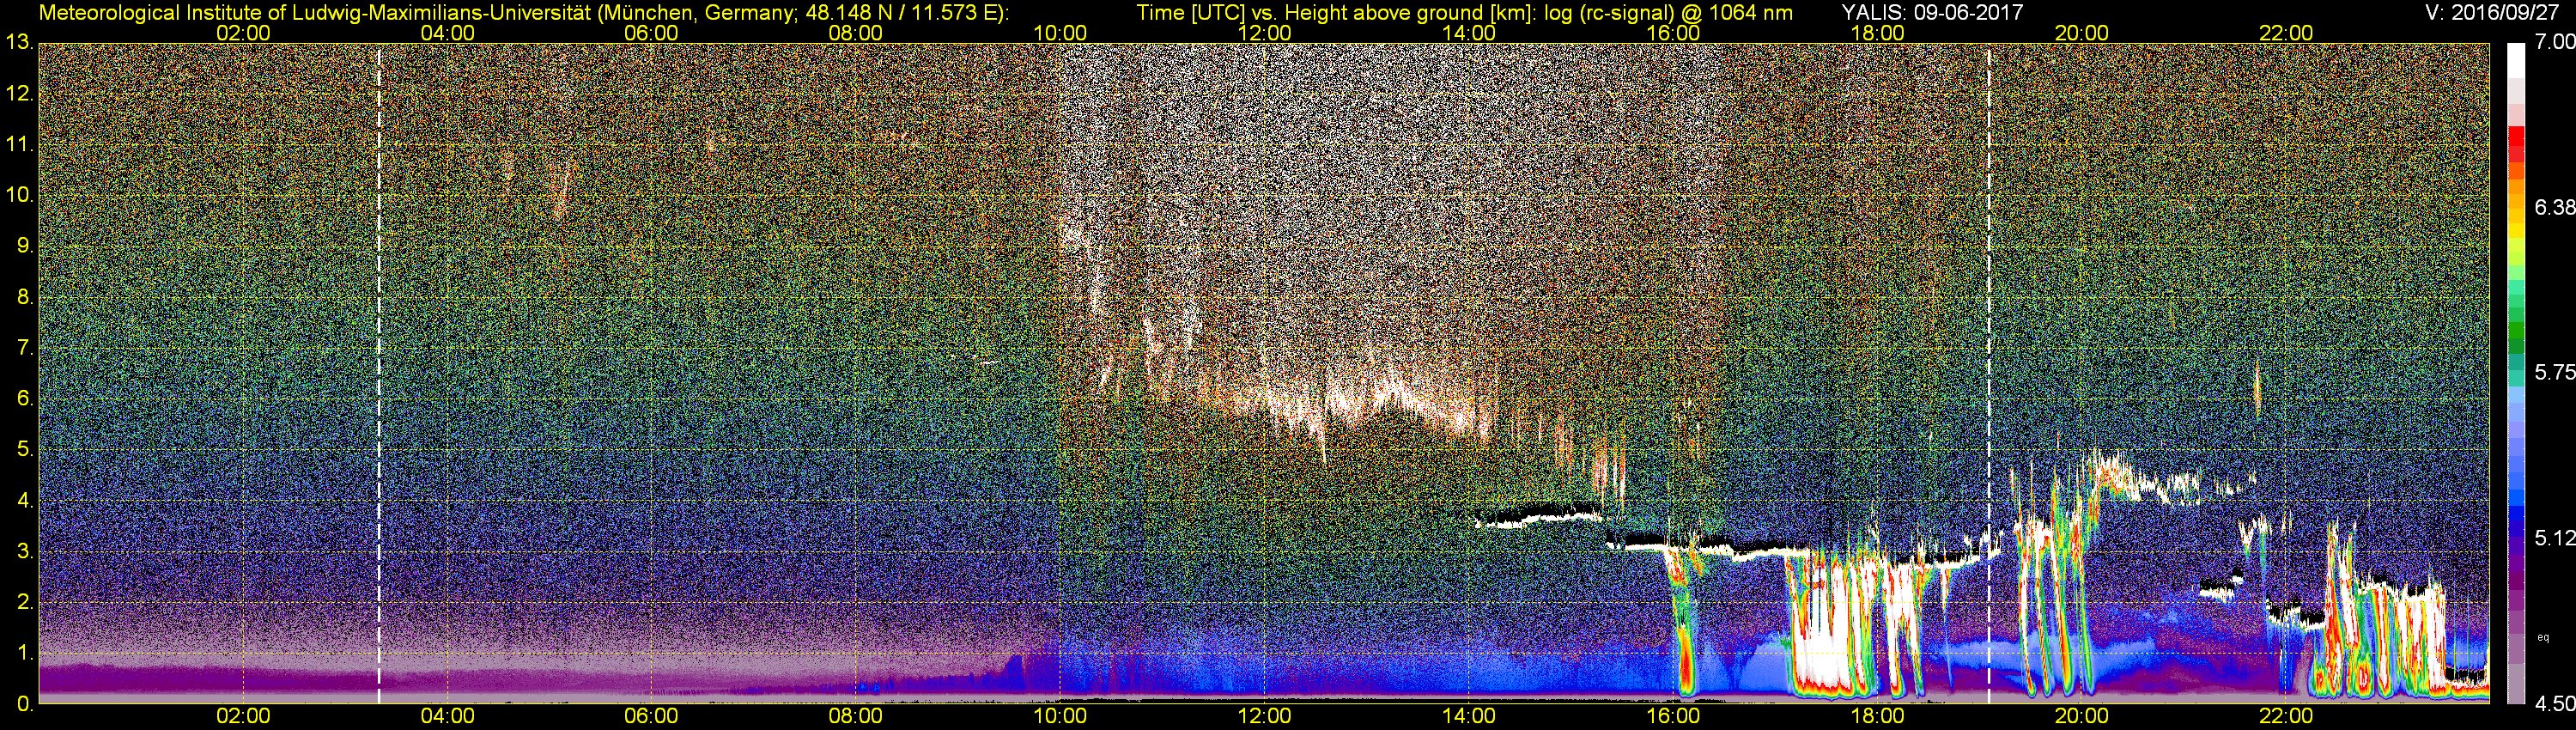Click the Meteorological Institute title text

point(524,13)
